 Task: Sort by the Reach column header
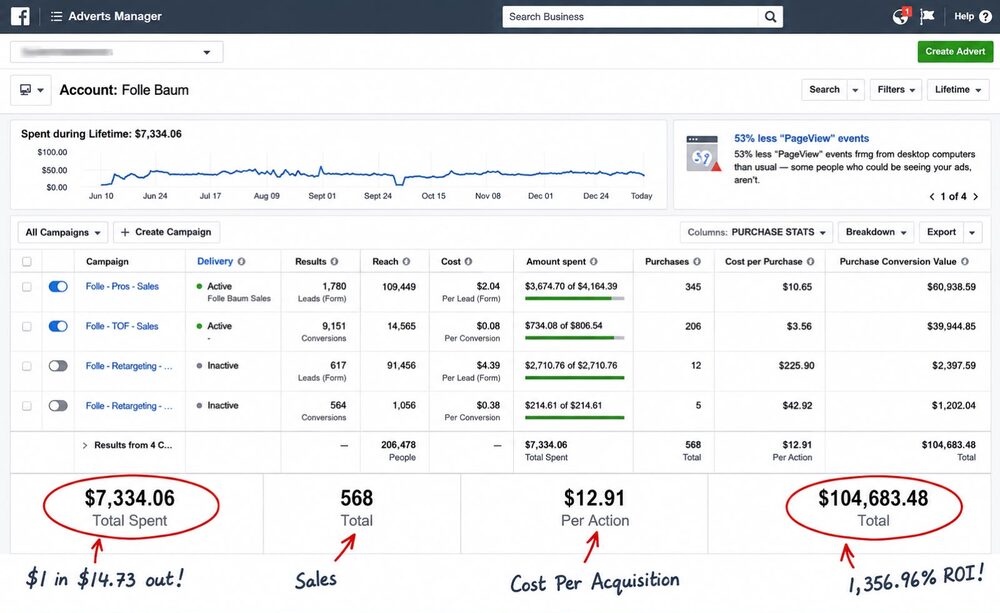[385, 262]
